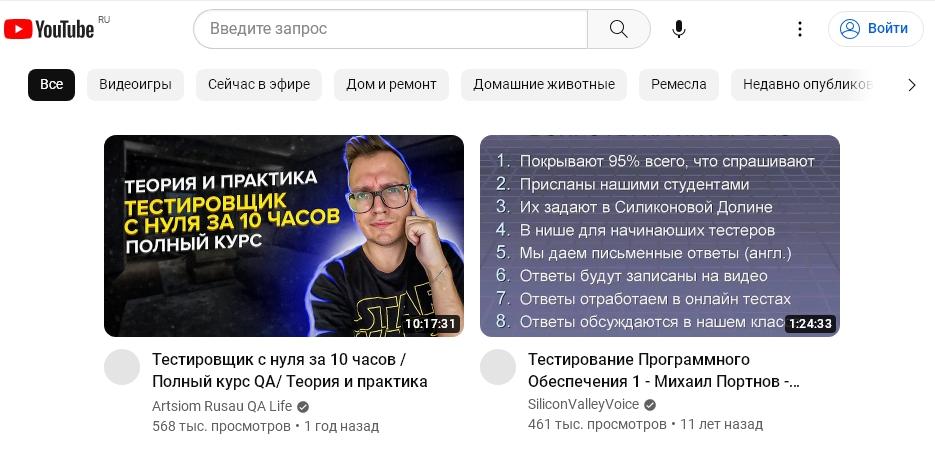Open Тестировщик с нуля video thumbnail

point(284,236)
